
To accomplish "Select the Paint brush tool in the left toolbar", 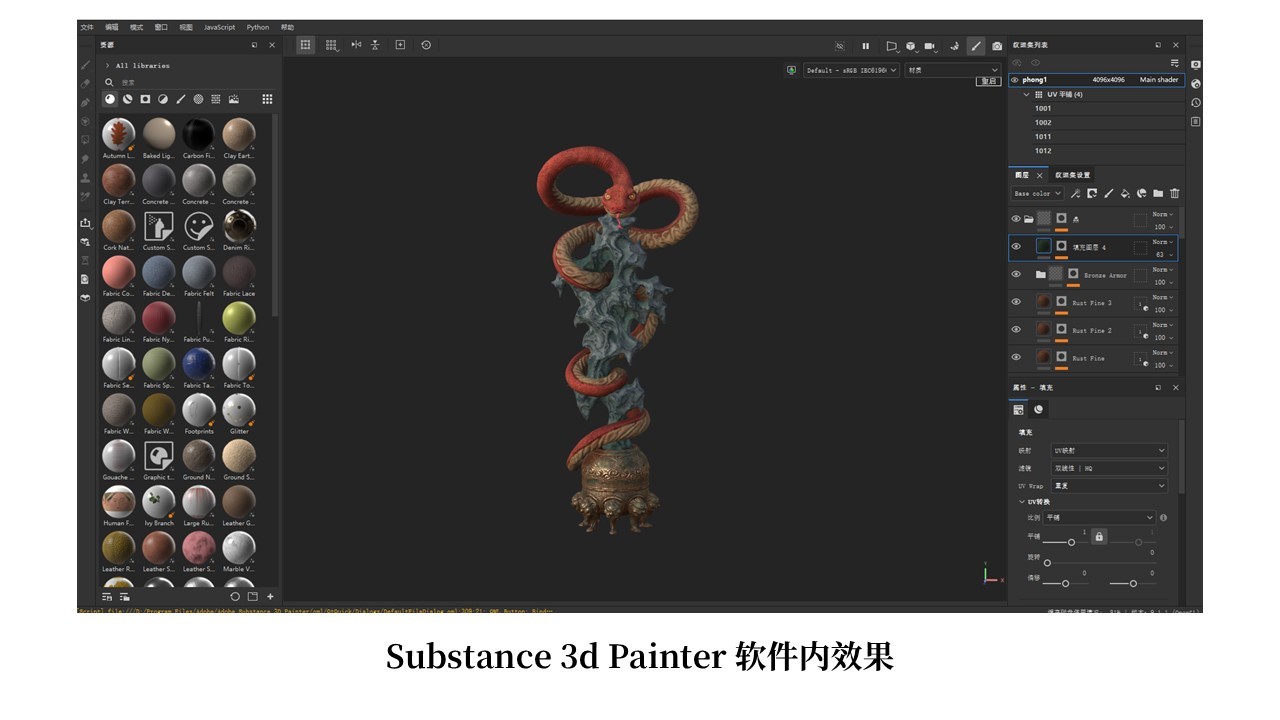I will click(x=84, y=65).
